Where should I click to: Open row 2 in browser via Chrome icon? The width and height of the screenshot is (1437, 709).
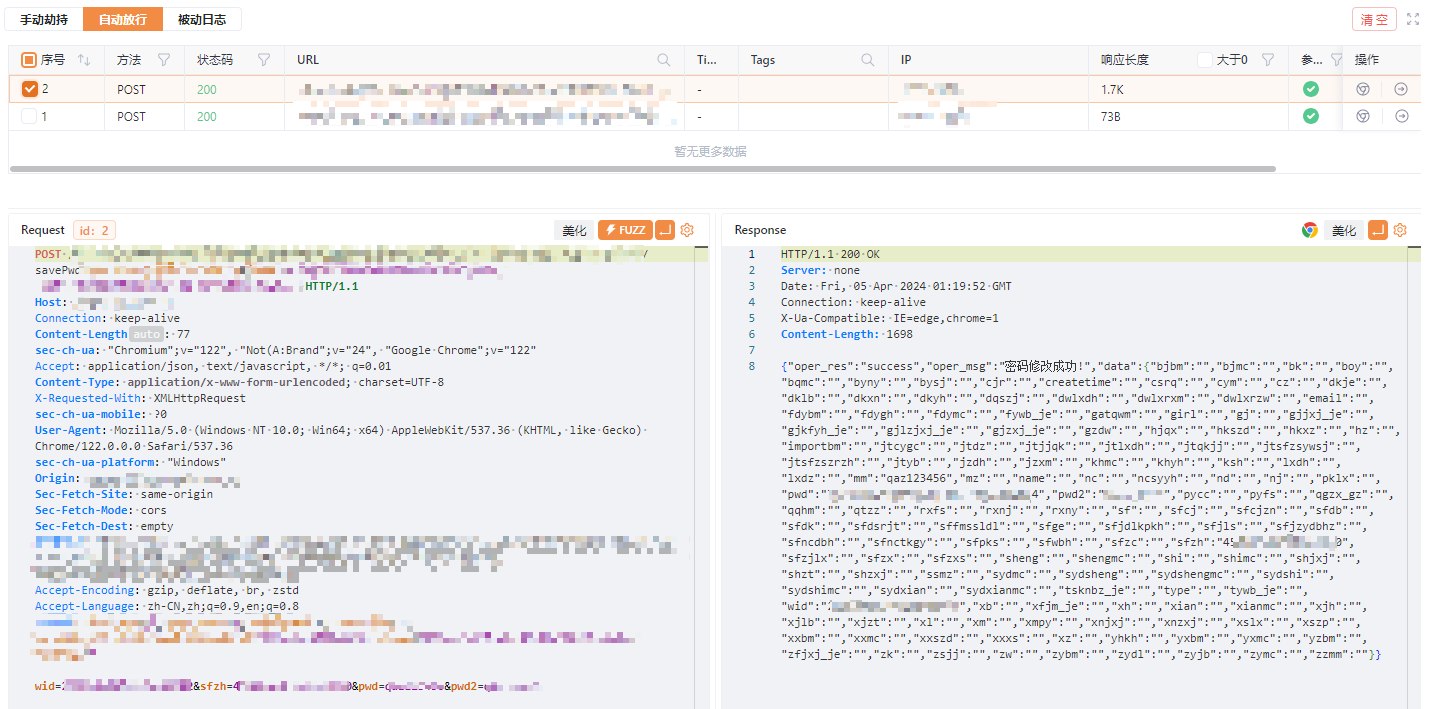point(1362,89)
